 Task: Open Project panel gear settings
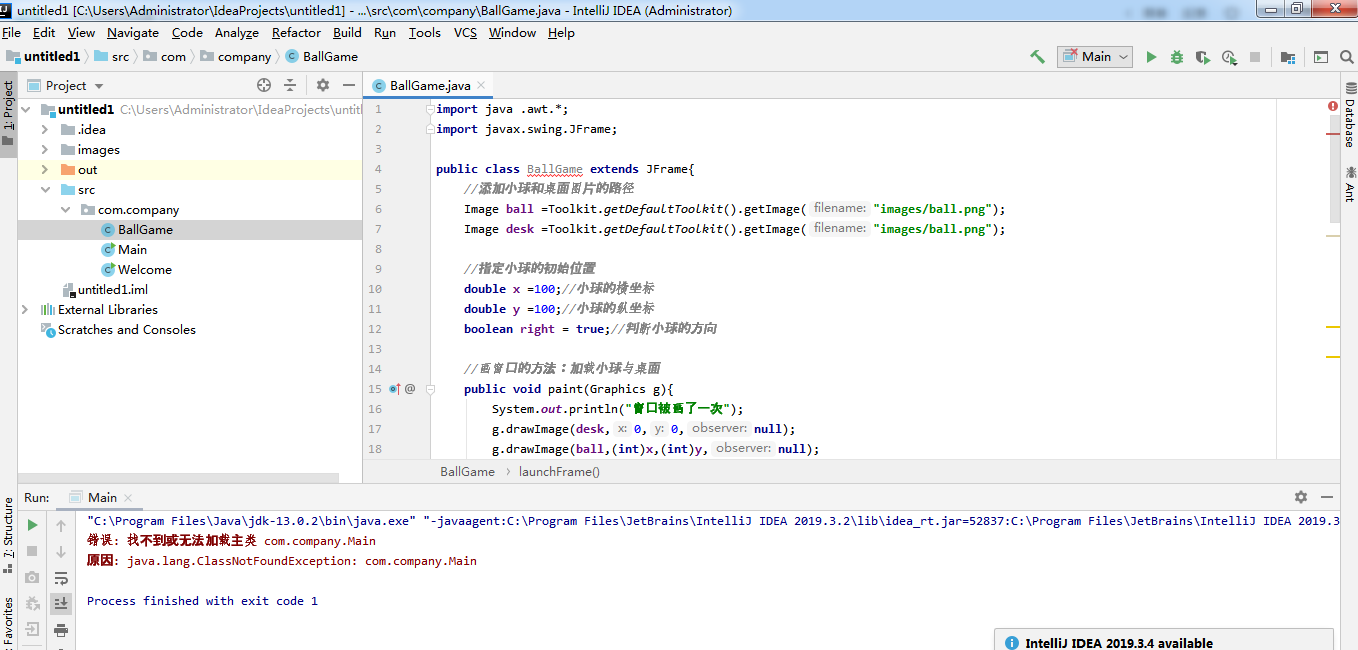point(323,85)
